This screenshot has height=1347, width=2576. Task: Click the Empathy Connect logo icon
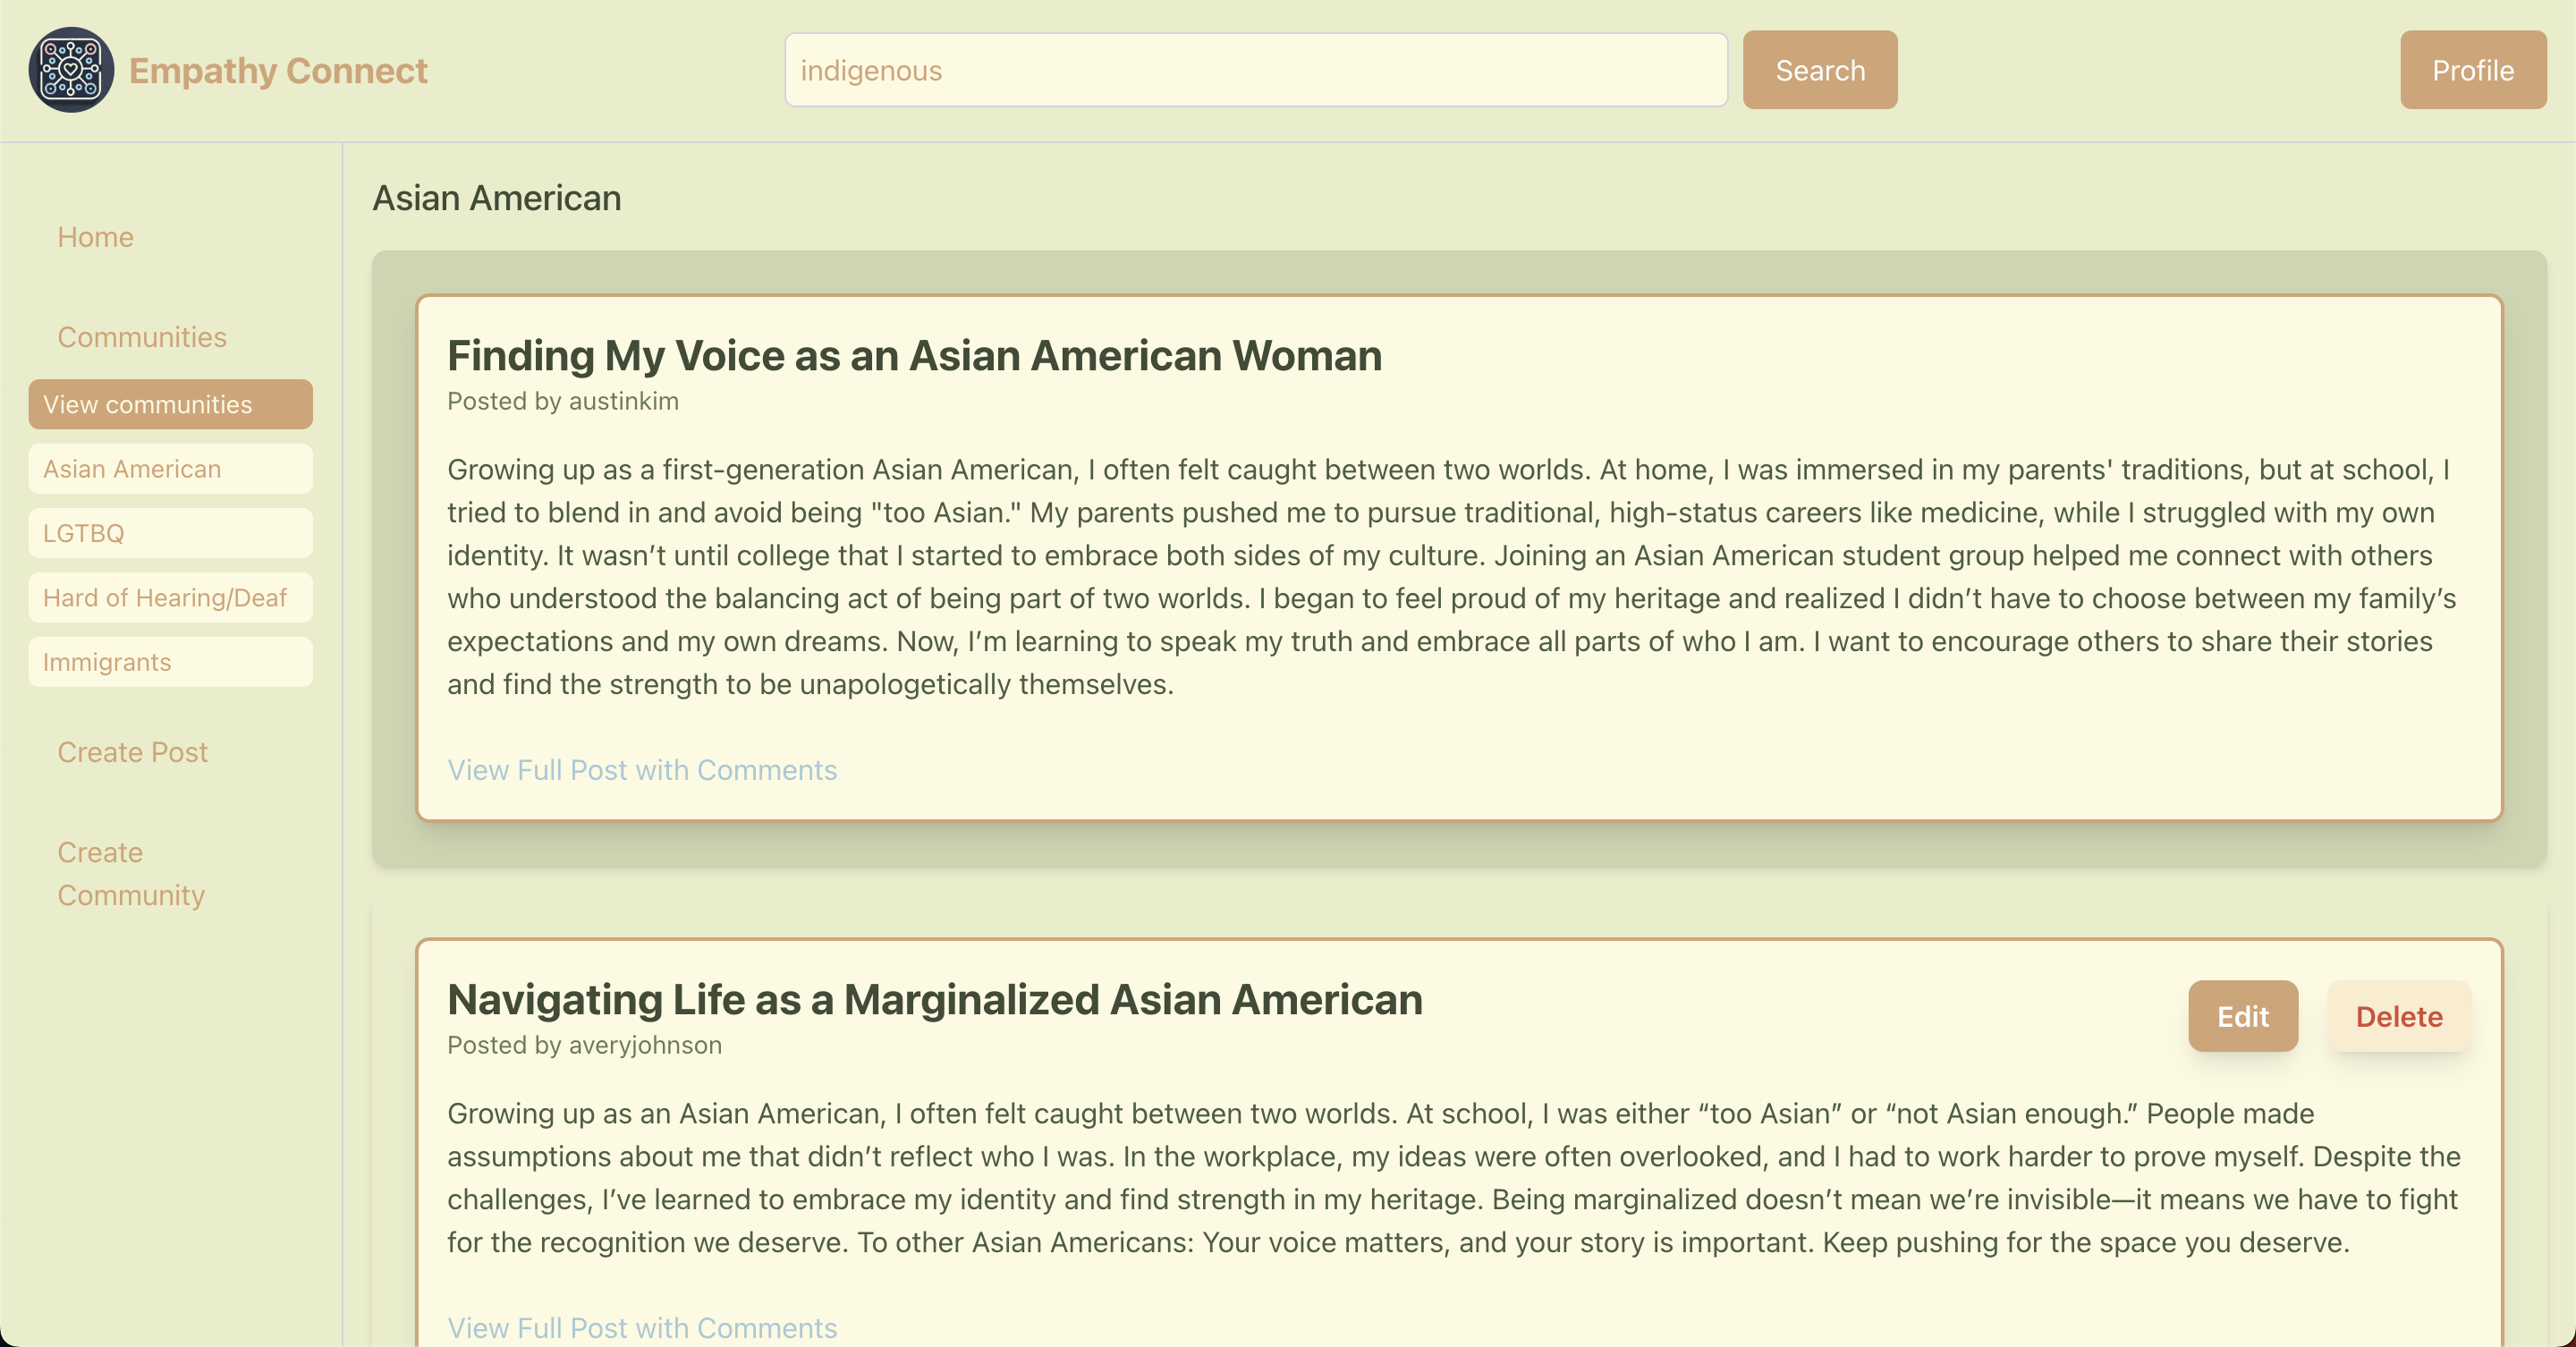click(71, 70)
